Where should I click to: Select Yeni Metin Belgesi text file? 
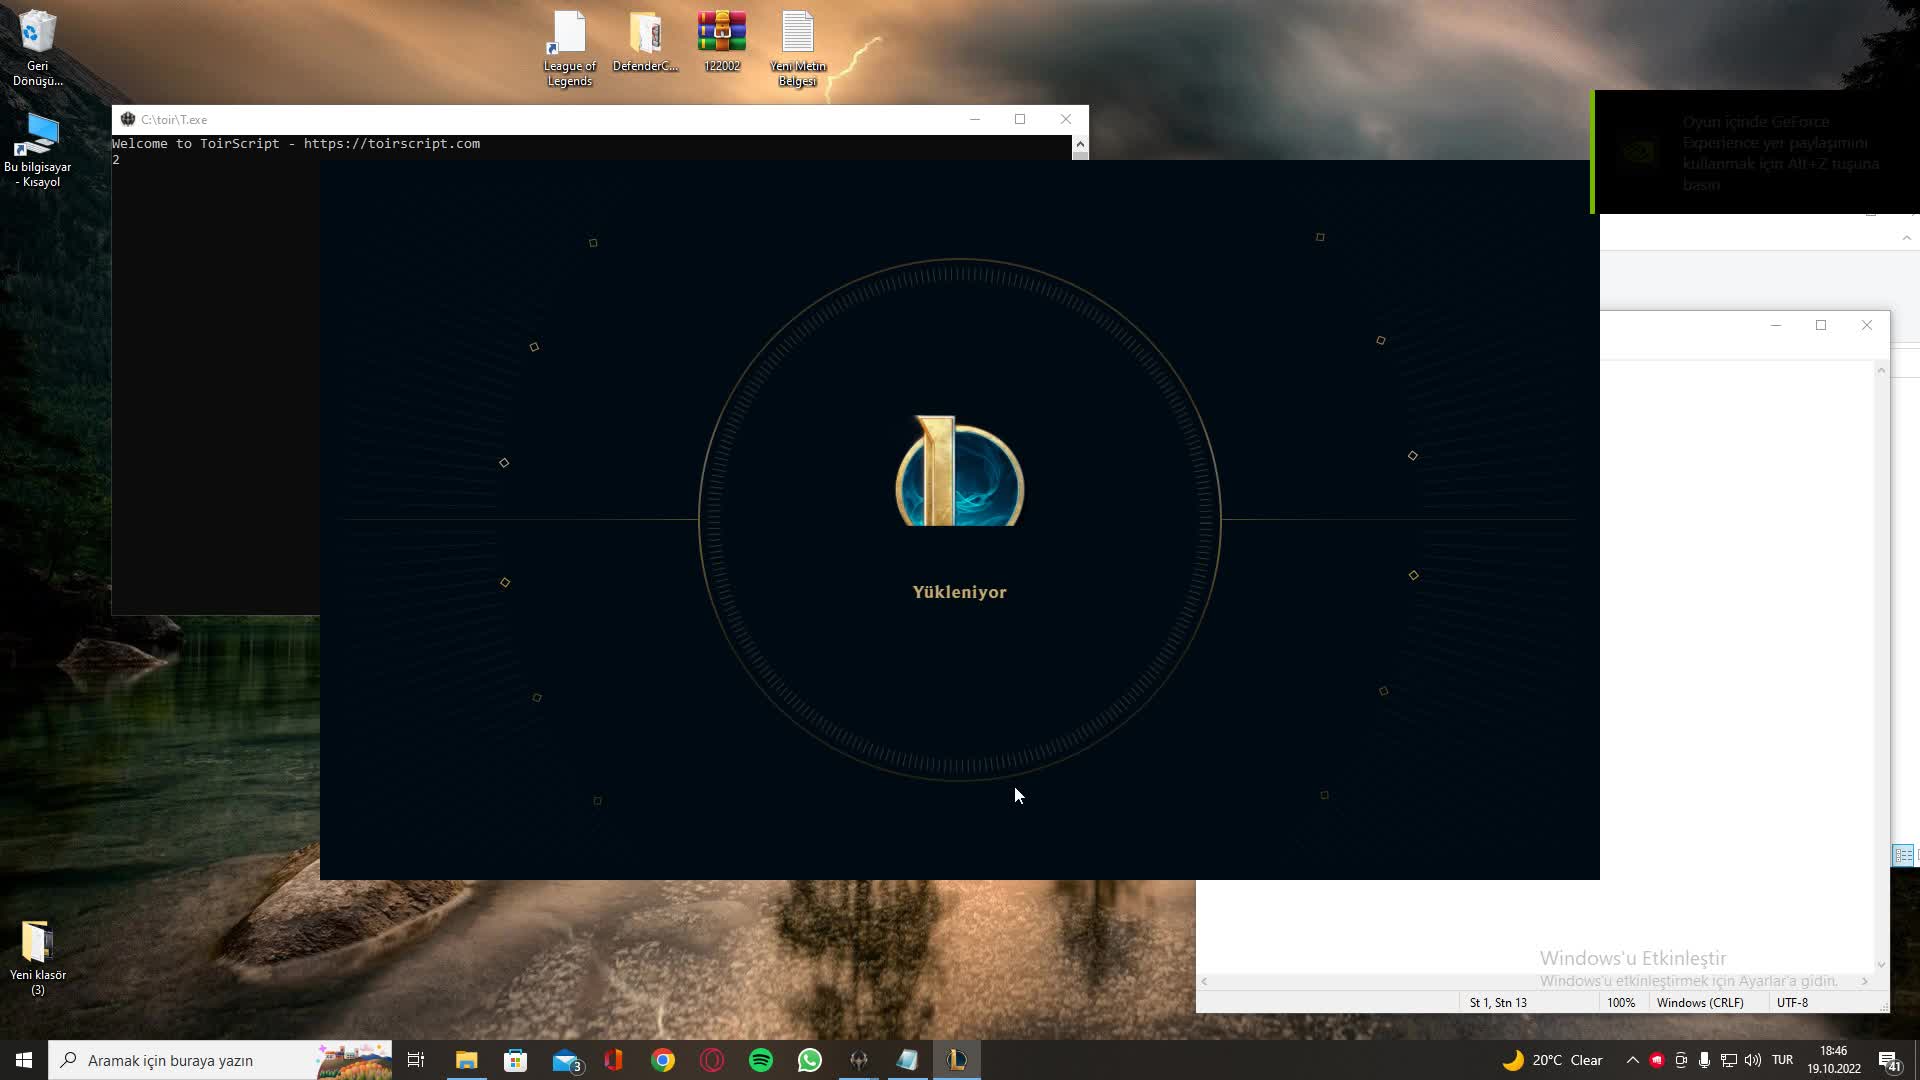pos(797,48)
